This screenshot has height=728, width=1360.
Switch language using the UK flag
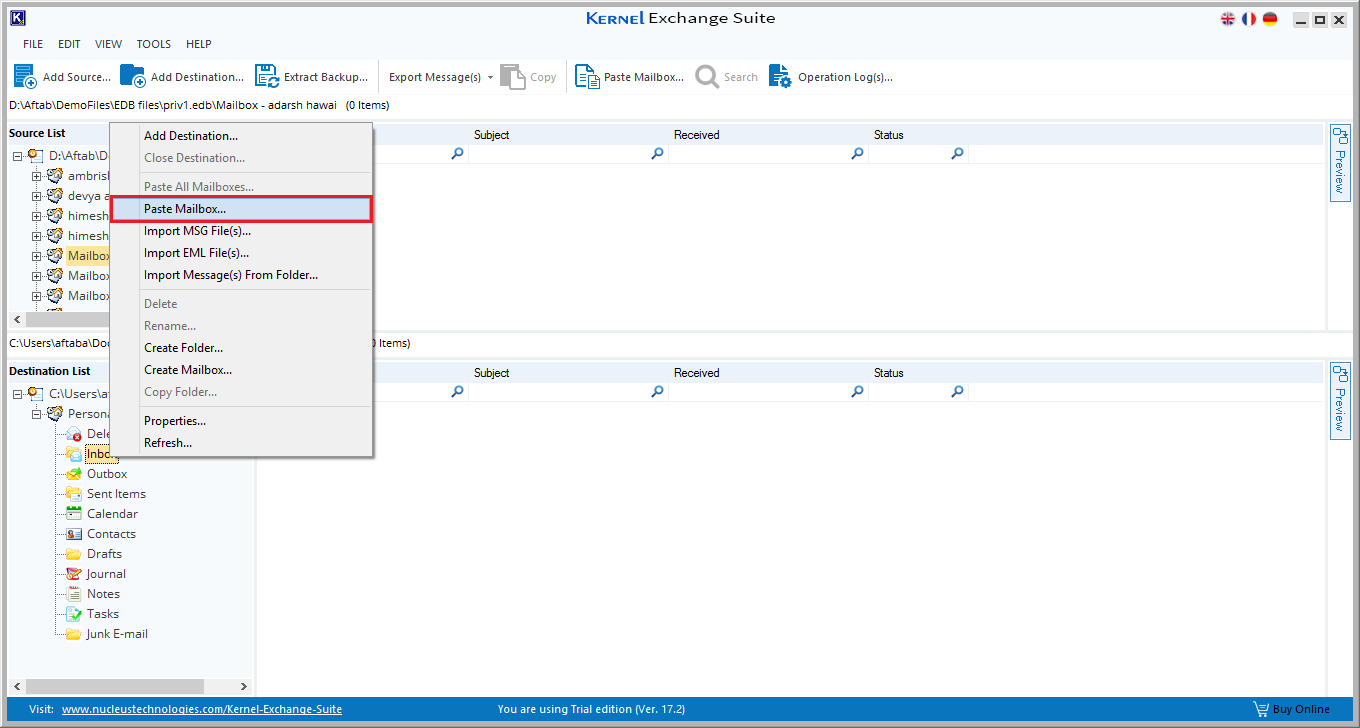1228,19
